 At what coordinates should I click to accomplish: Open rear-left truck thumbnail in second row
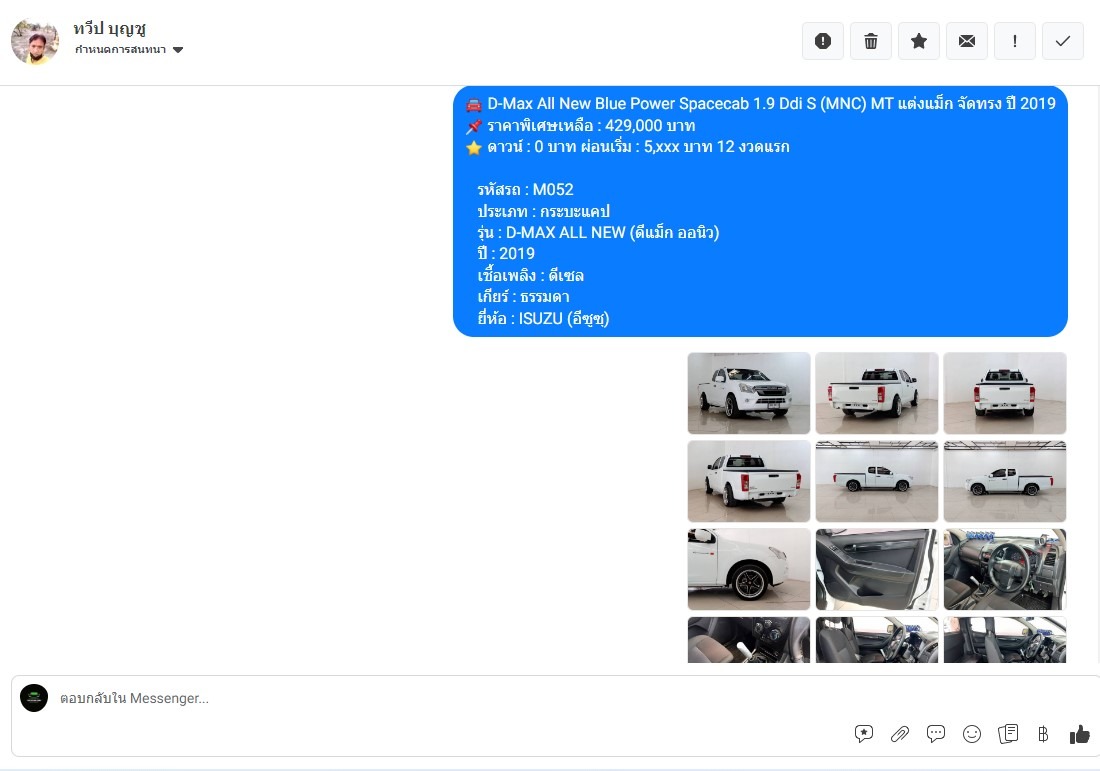[749, 481]
